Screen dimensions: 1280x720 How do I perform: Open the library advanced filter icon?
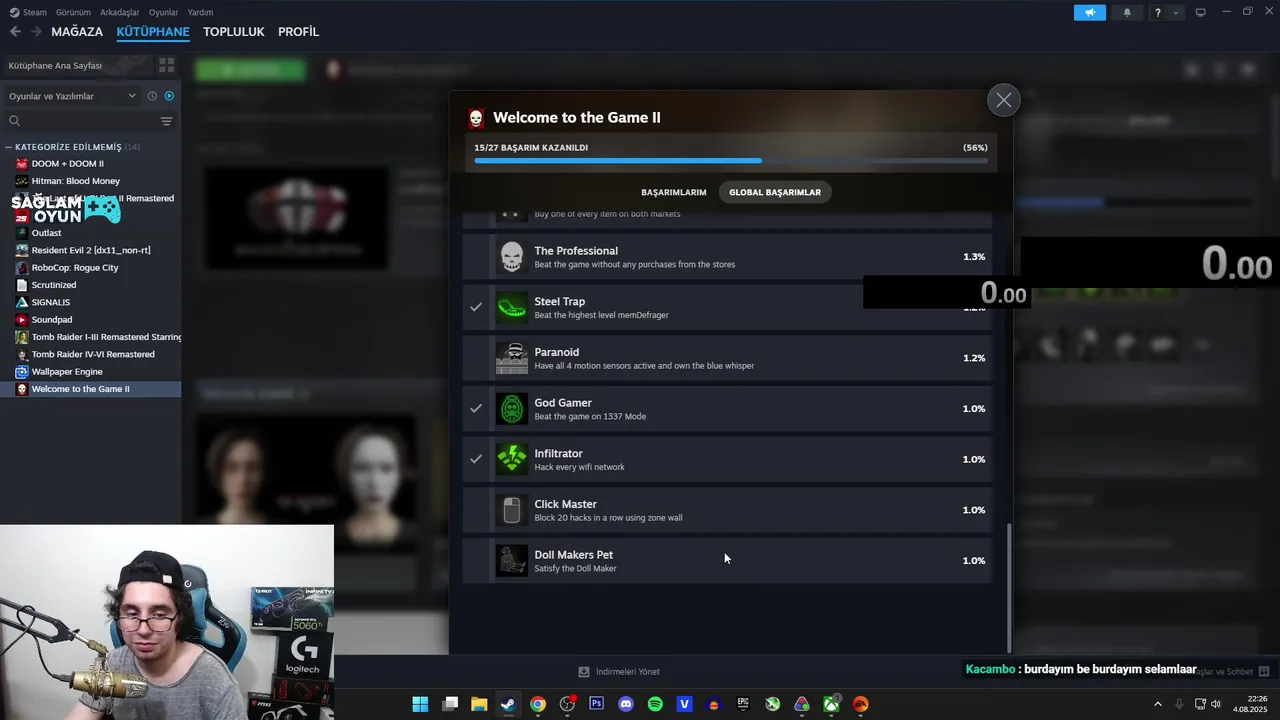coord(167,121)
